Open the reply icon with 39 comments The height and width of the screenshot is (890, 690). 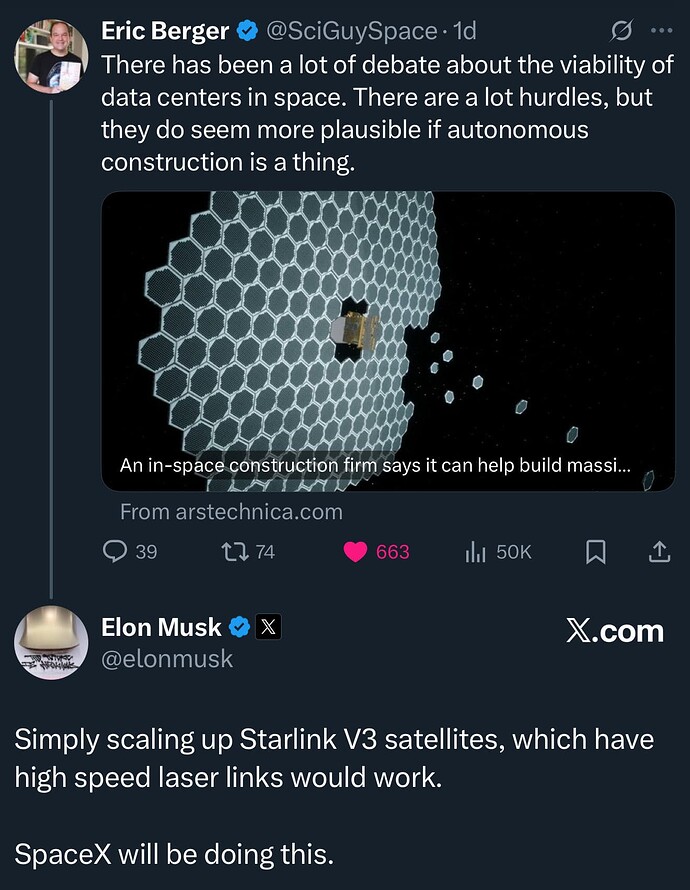point(116,551)
